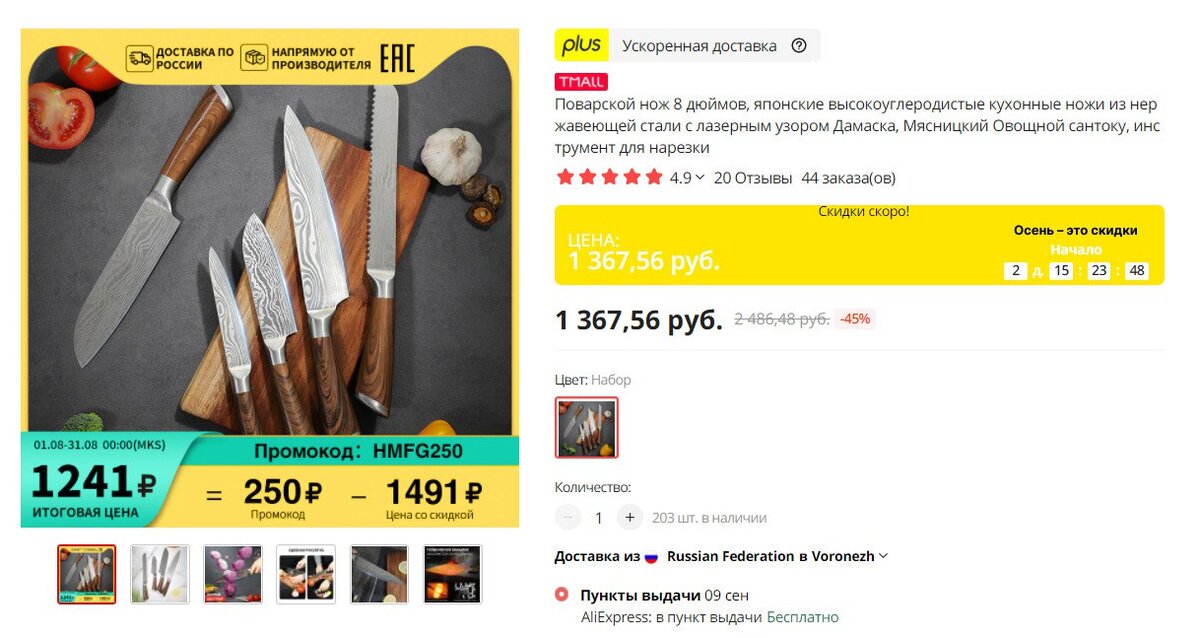The width and height of the screenshot is (1200, 638).
Task: Open the accelerated delivery help question mark
Action: click(799, 45)
